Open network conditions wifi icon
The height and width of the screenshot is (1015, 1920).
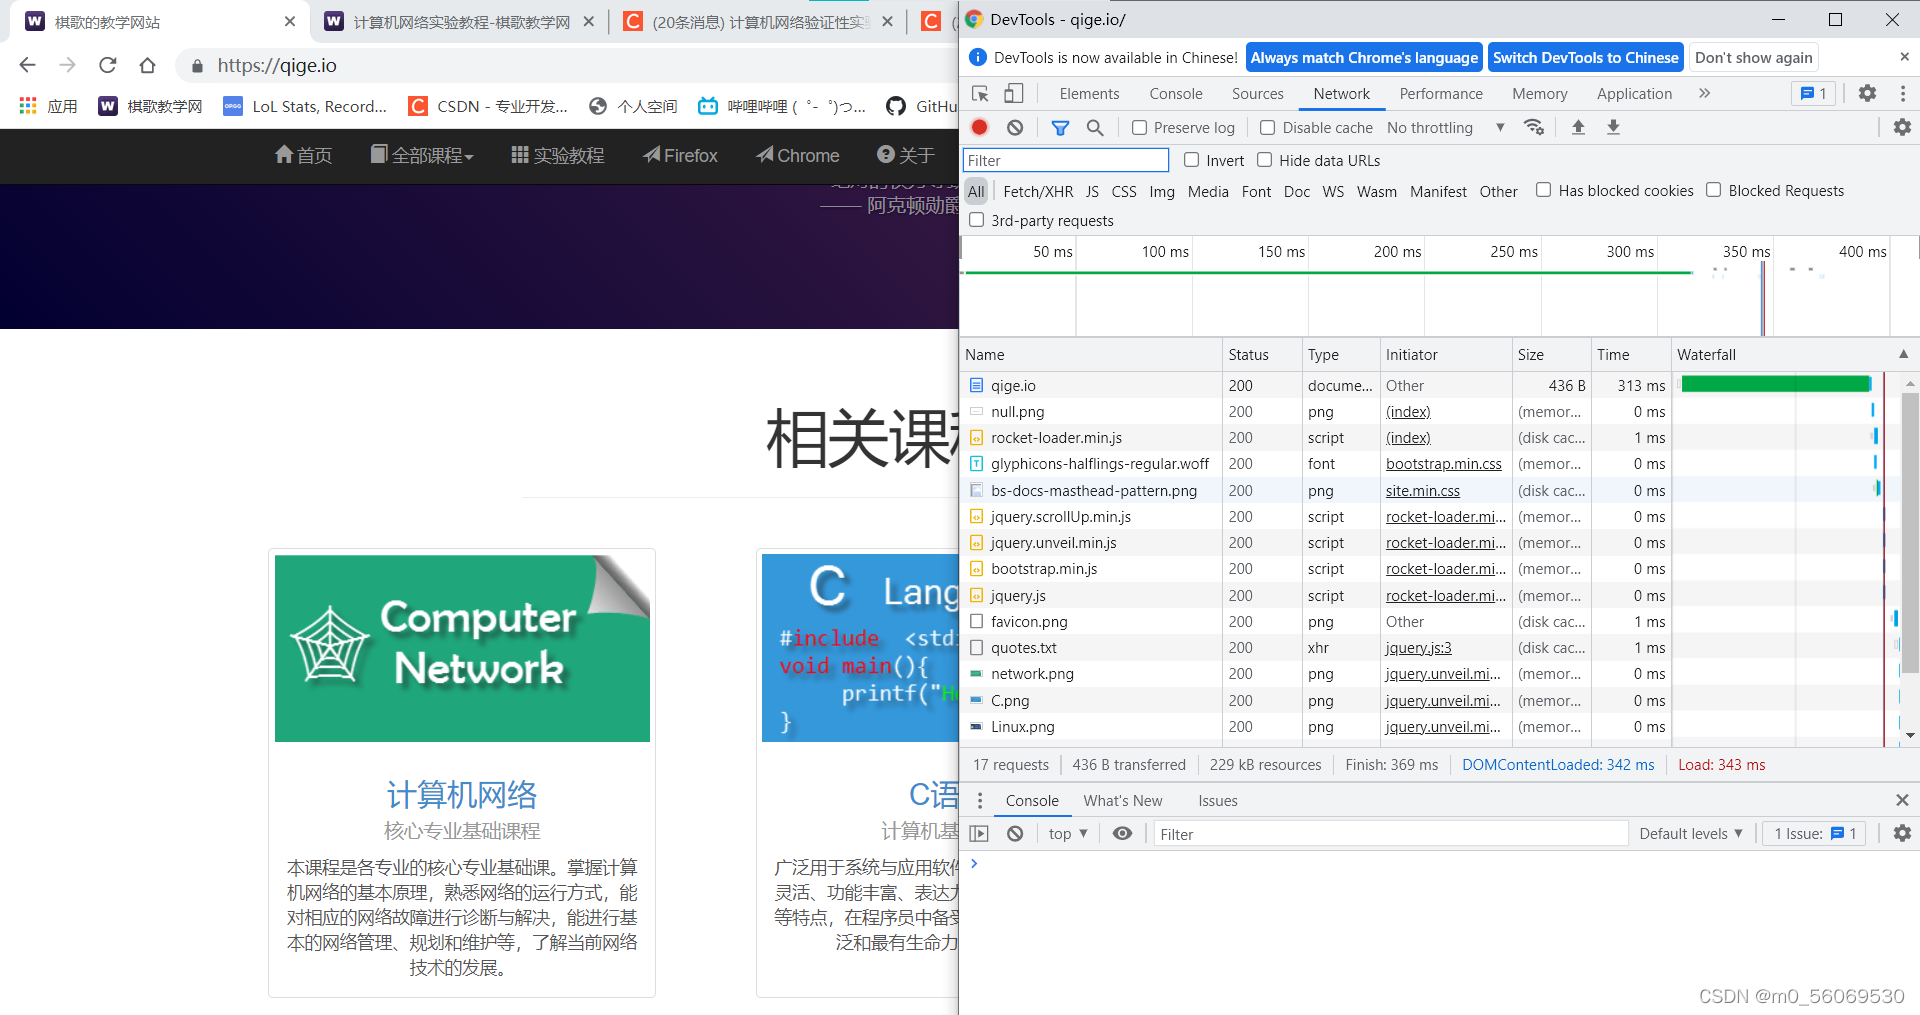(x=1533, y=127)
